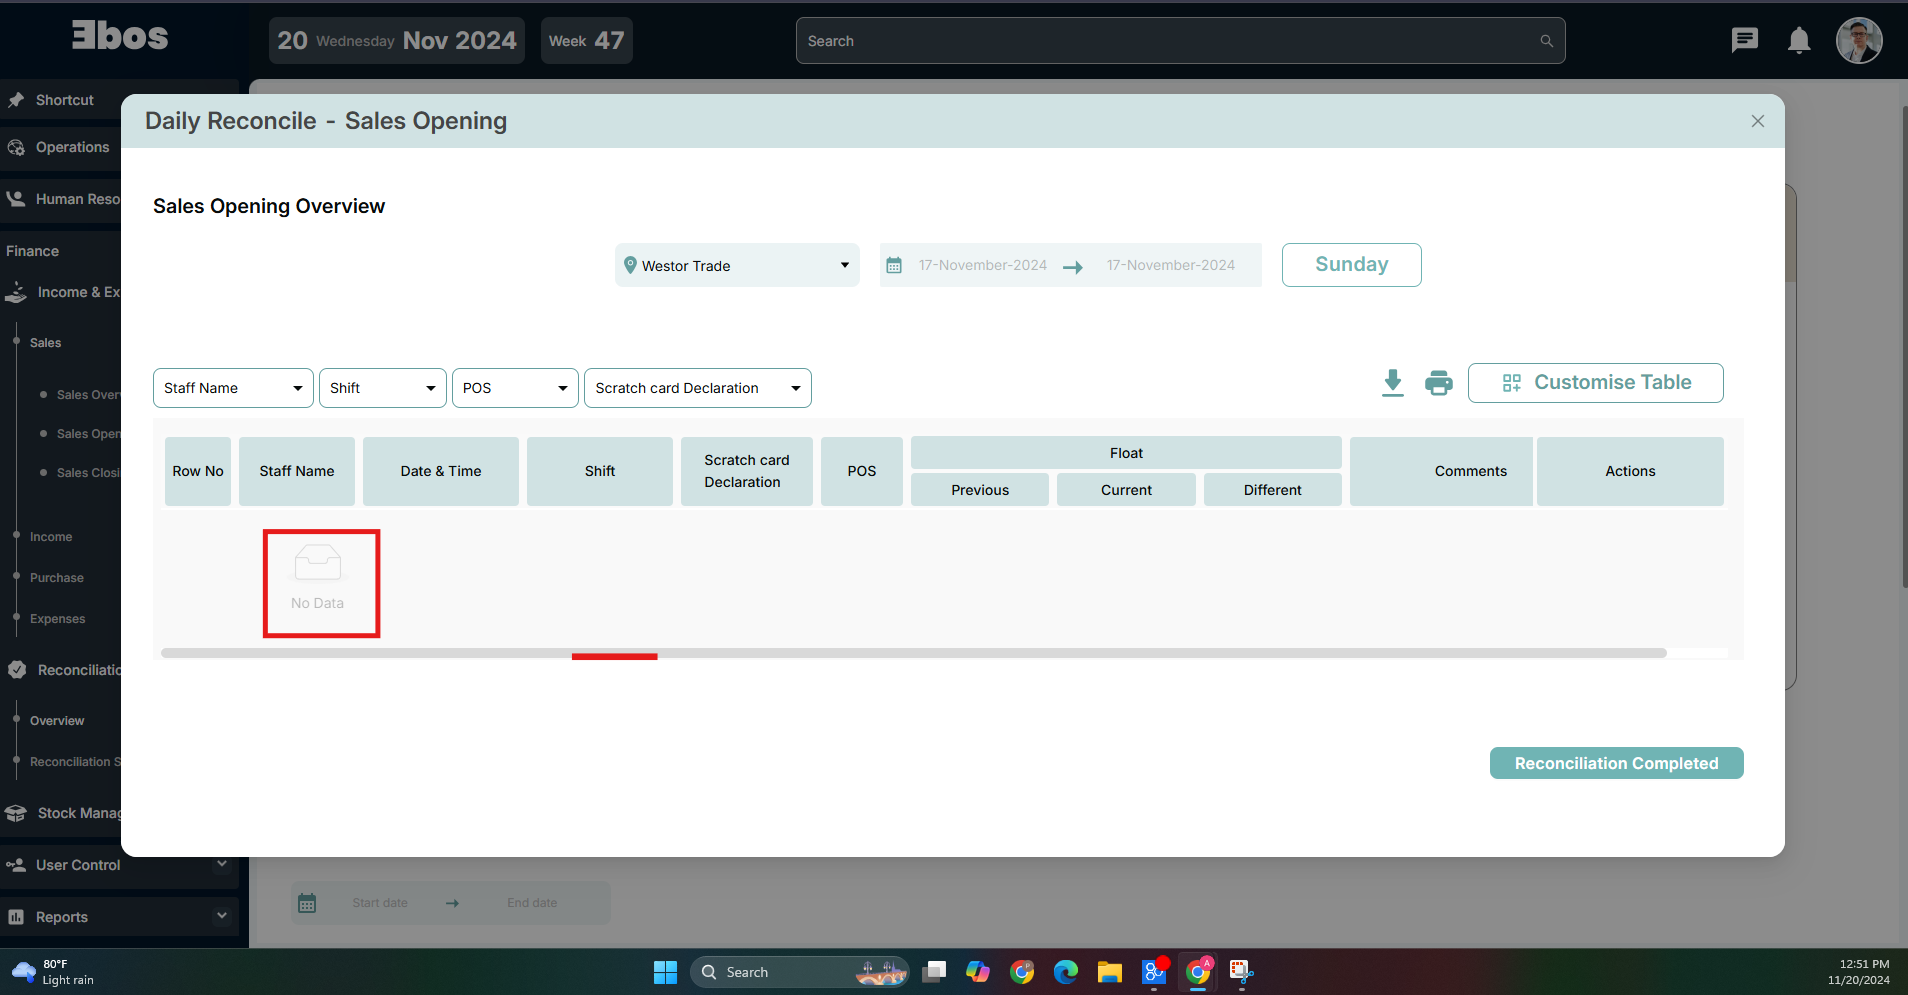Viewport: 1908px width, 995px height.
Task: Open Microsoft Edge from taskbar
Action: (x=1065, y=972)
